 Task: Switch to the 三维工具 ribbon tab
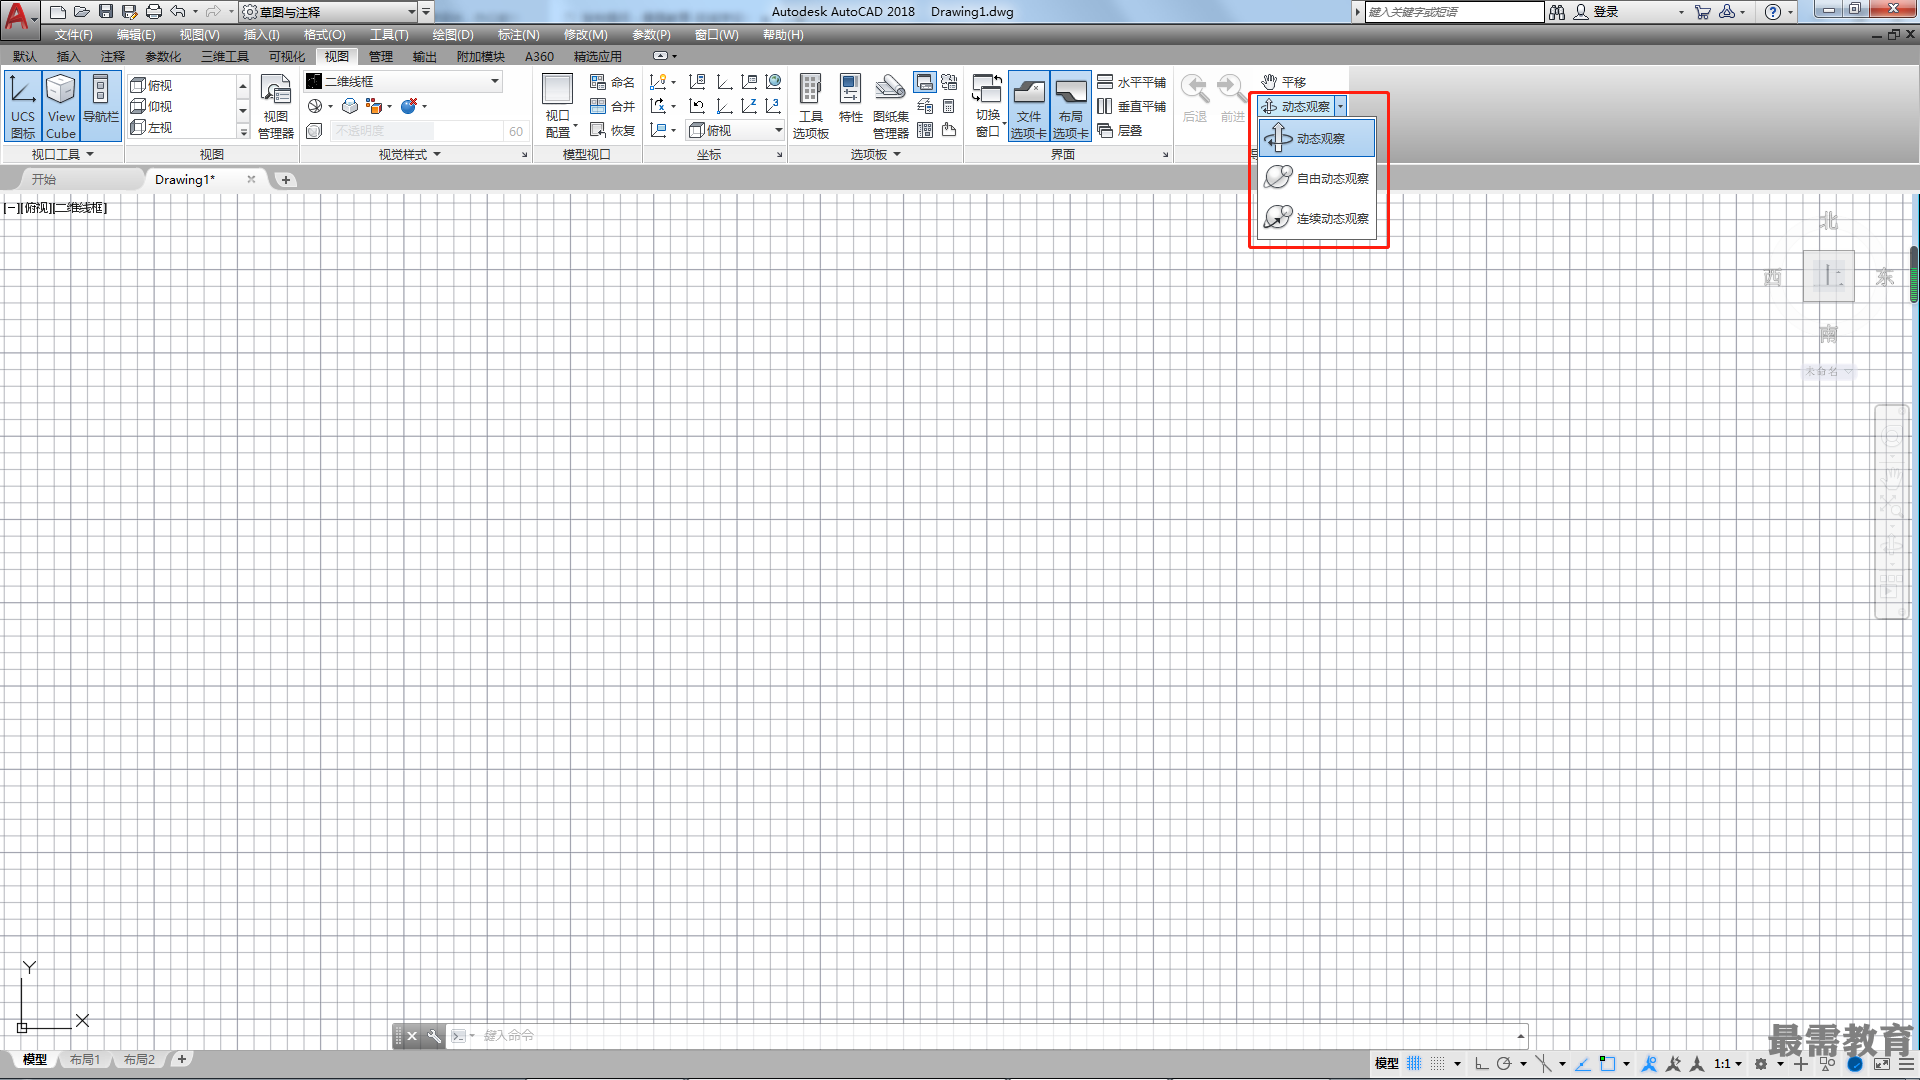(225, 57)
